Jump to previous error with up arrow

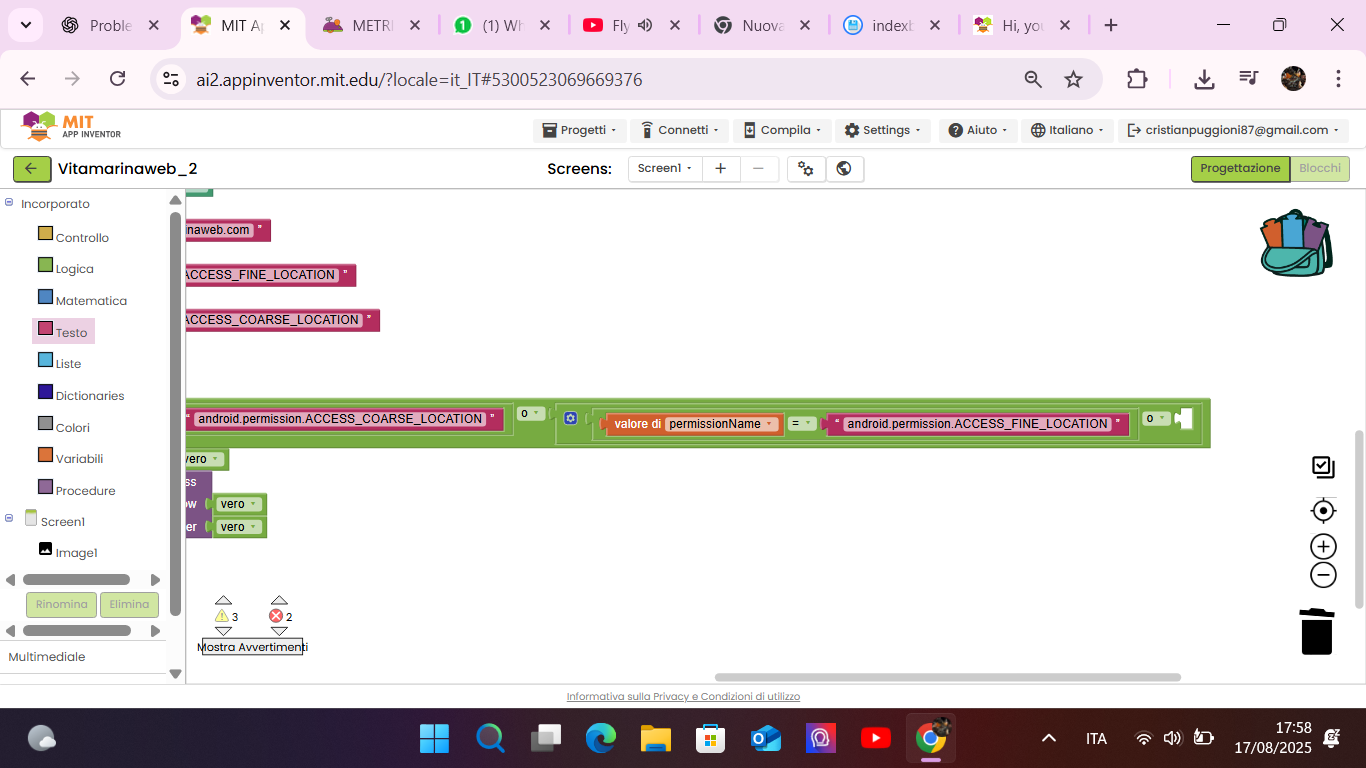click(279, 600)
